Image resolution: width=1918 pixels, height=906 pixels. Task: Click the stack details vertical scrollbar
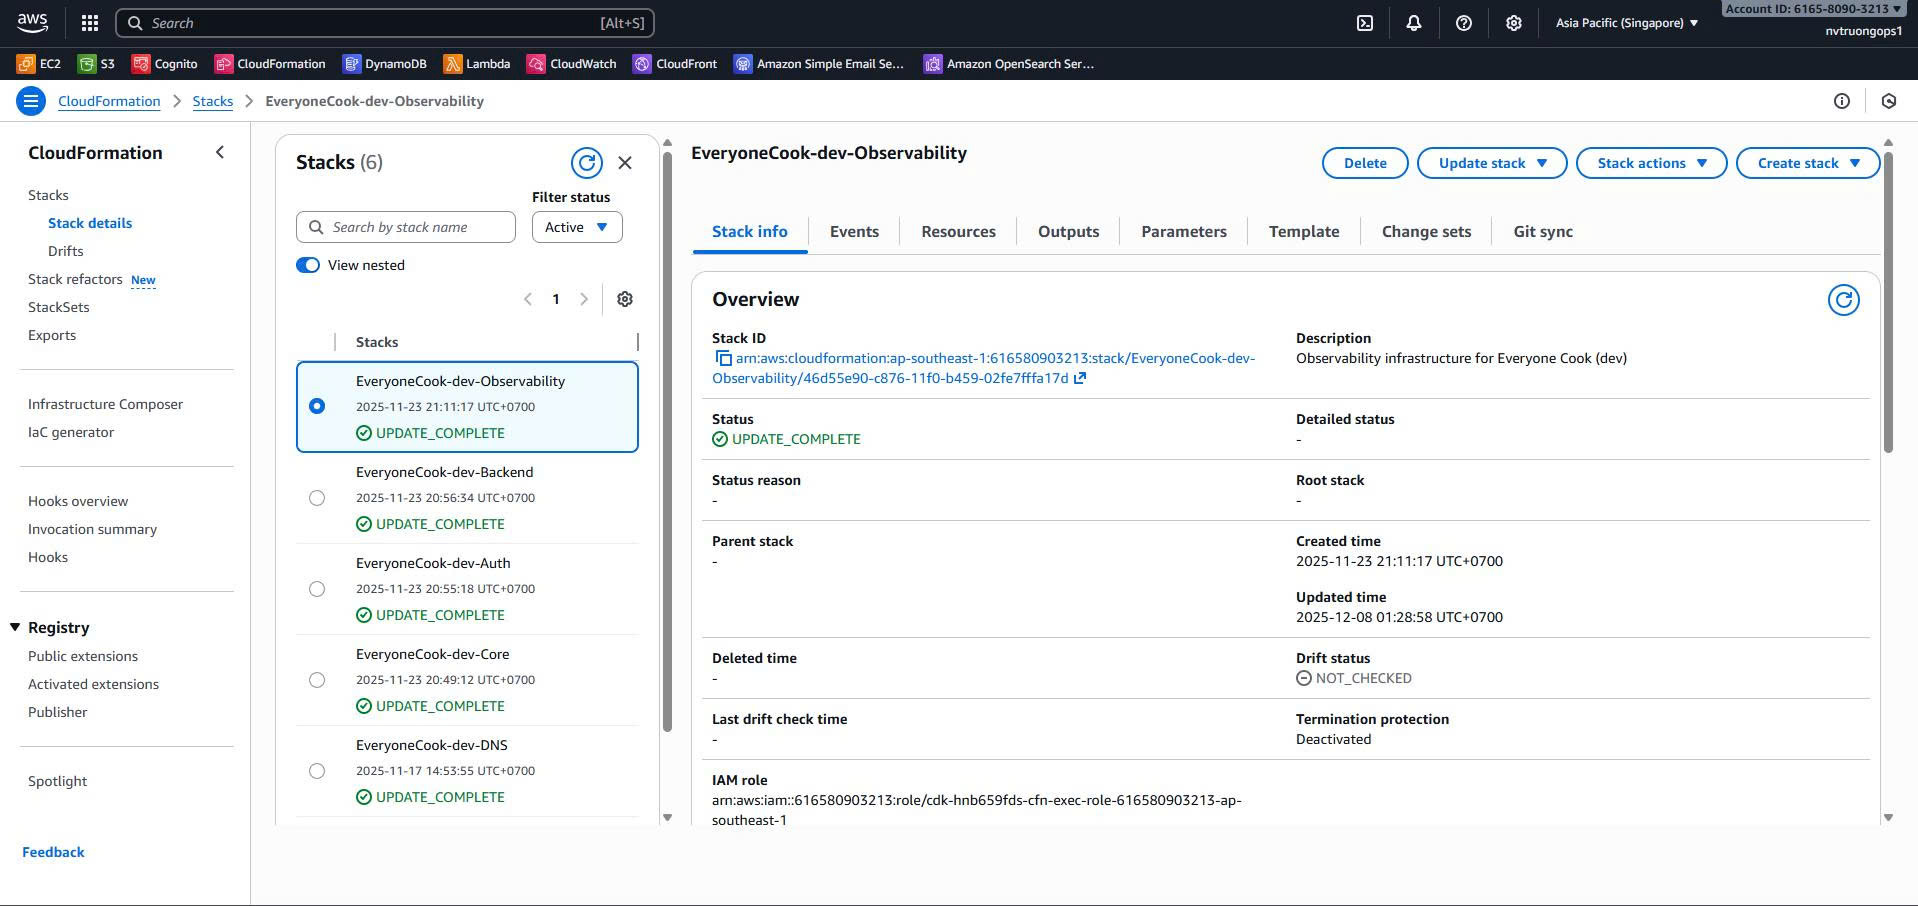[1888, 300]
